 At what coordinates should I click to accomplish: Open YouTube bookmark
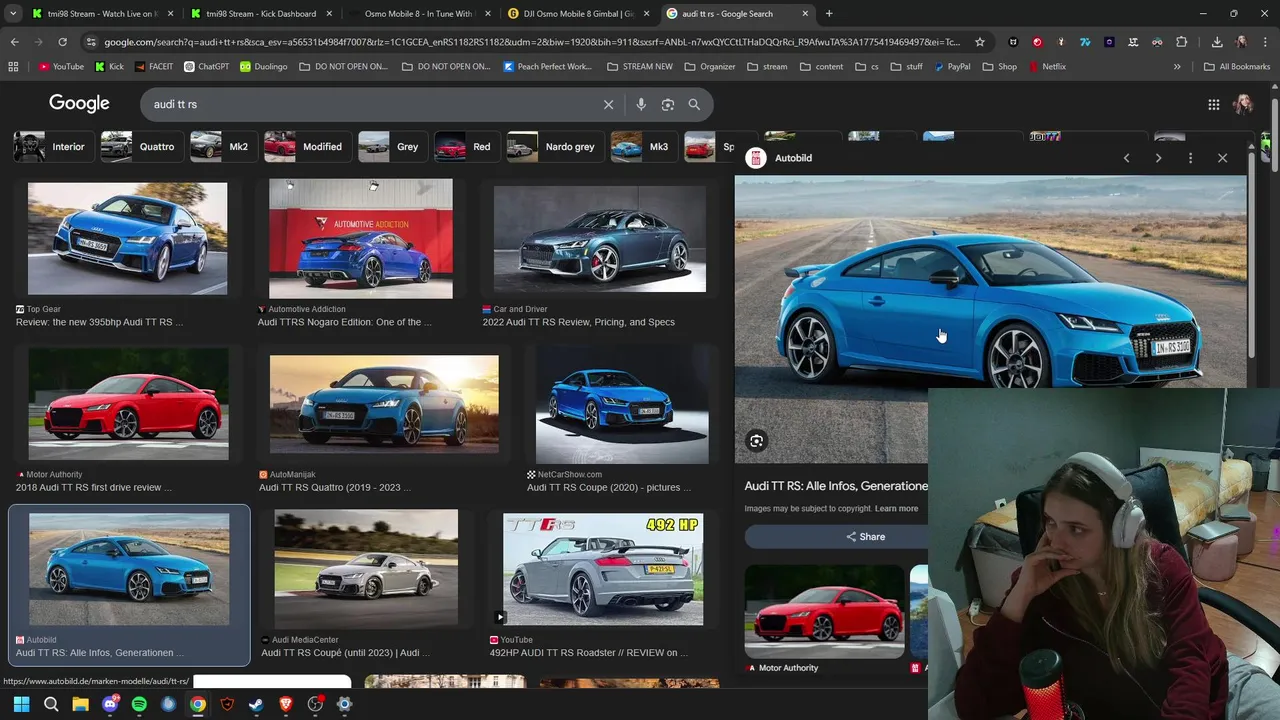pyautogui.click(x=61, y=66)
